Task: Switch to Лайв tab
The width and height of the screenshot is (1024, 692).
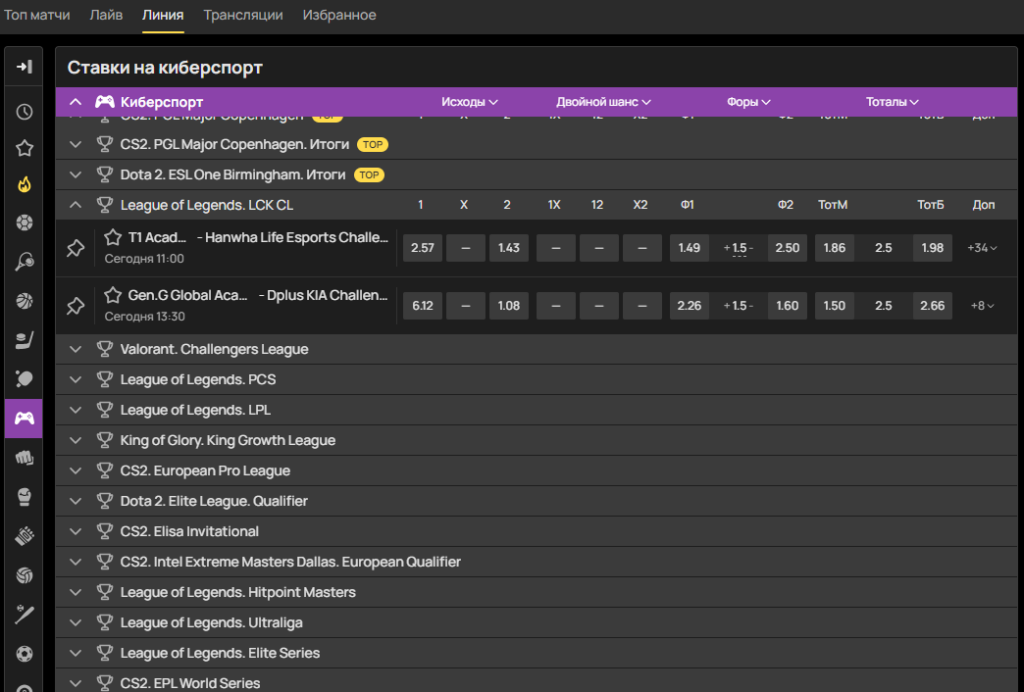Action: pos(106,15)
